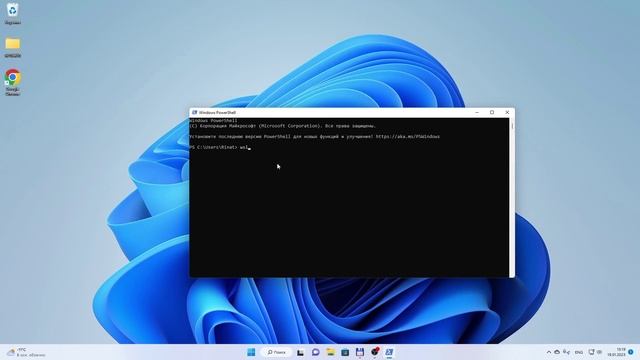This screenshot has height=360, width=640.
Task: Open the clock and date flyout
Action: pyautogui.click(x=616, y=352)
